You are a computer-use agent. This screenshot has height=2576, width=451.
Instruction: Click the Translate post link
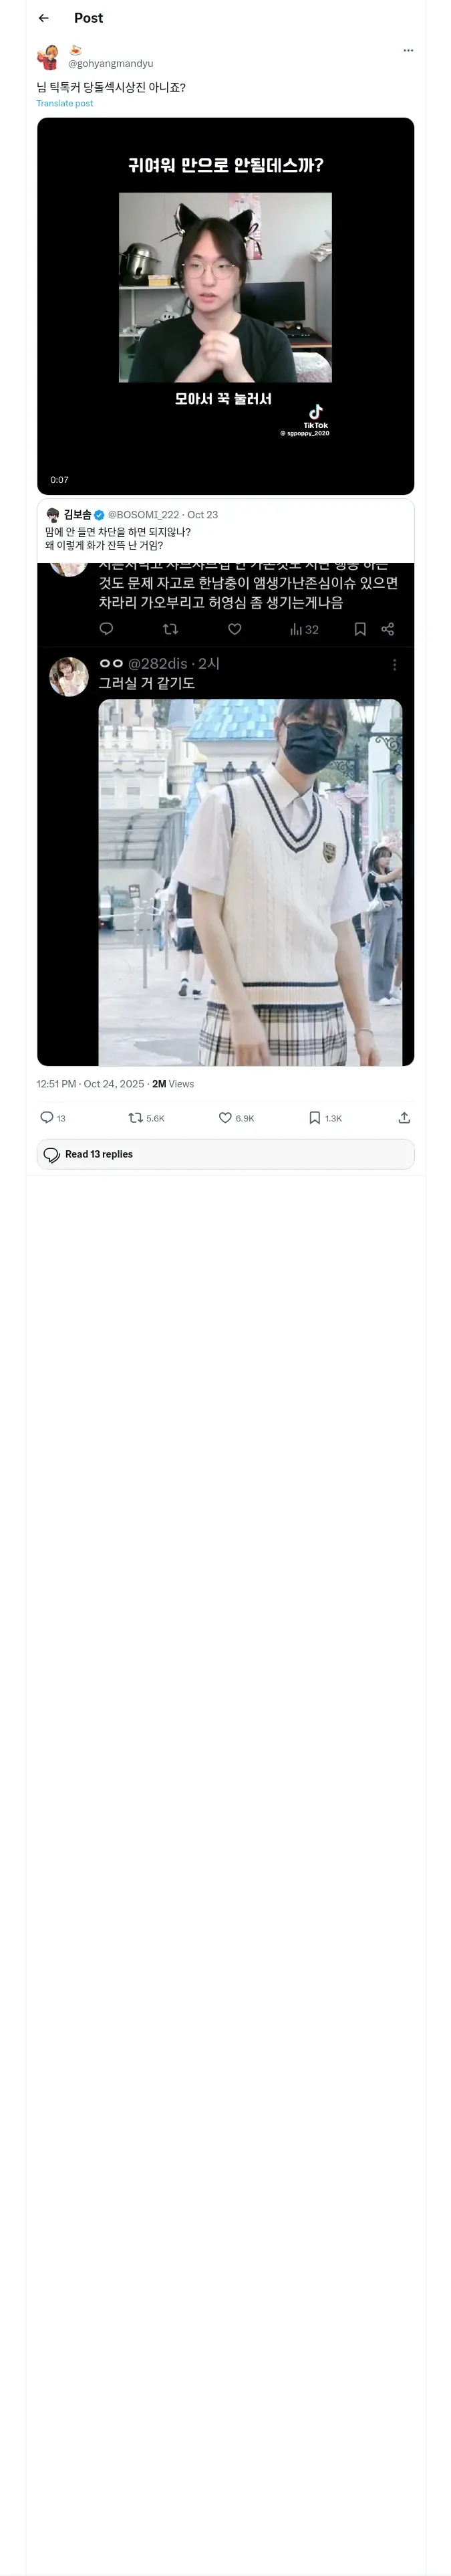65,103
